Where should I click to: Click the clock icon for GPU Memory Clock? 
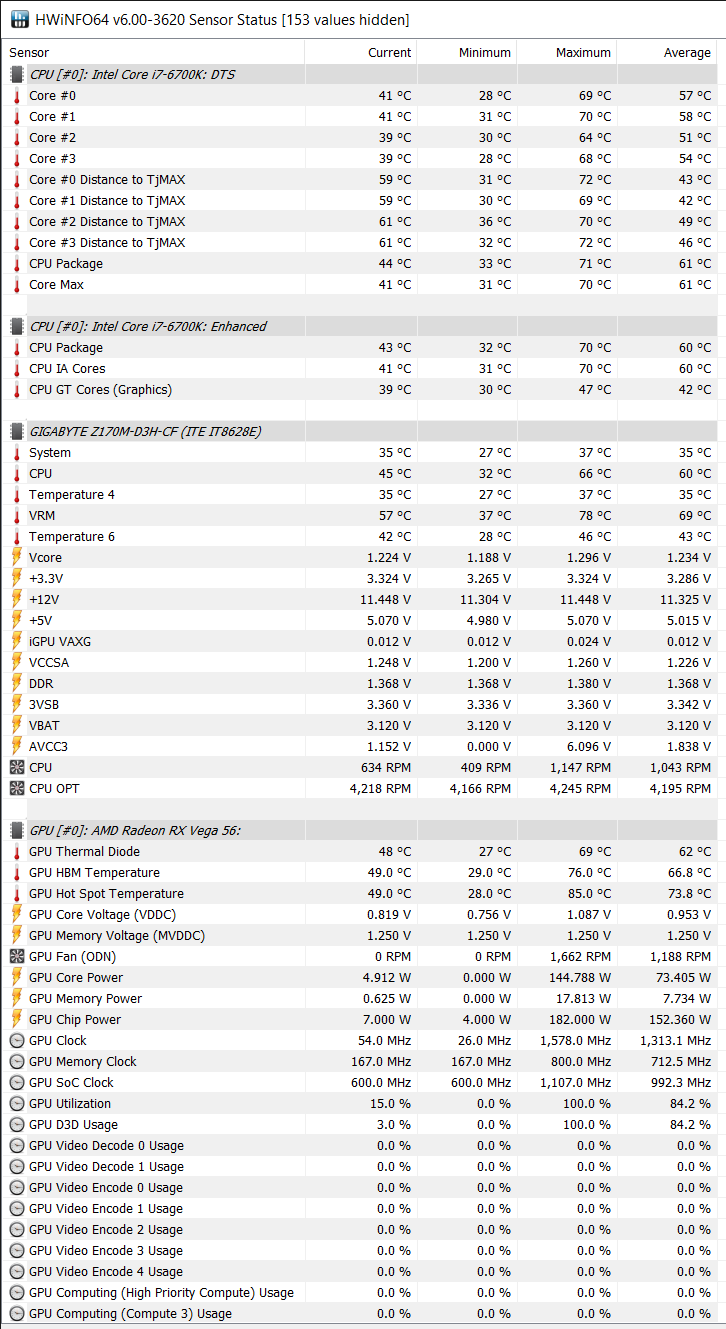(x=17, y=1061)
